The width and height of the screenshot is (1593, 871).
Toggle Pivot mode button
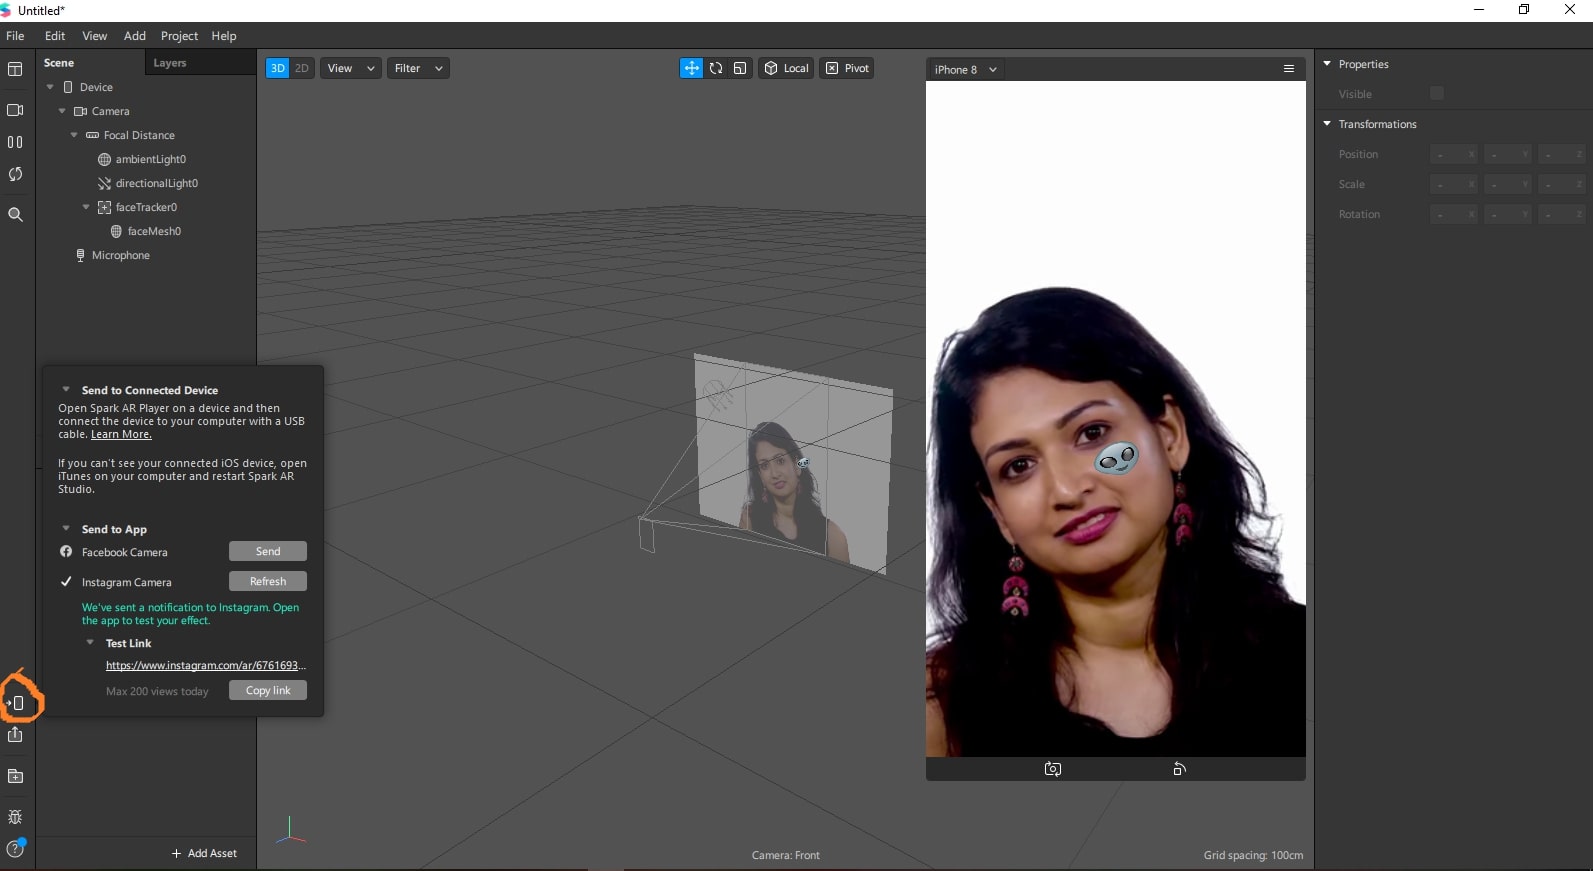[x=847, y=68]
